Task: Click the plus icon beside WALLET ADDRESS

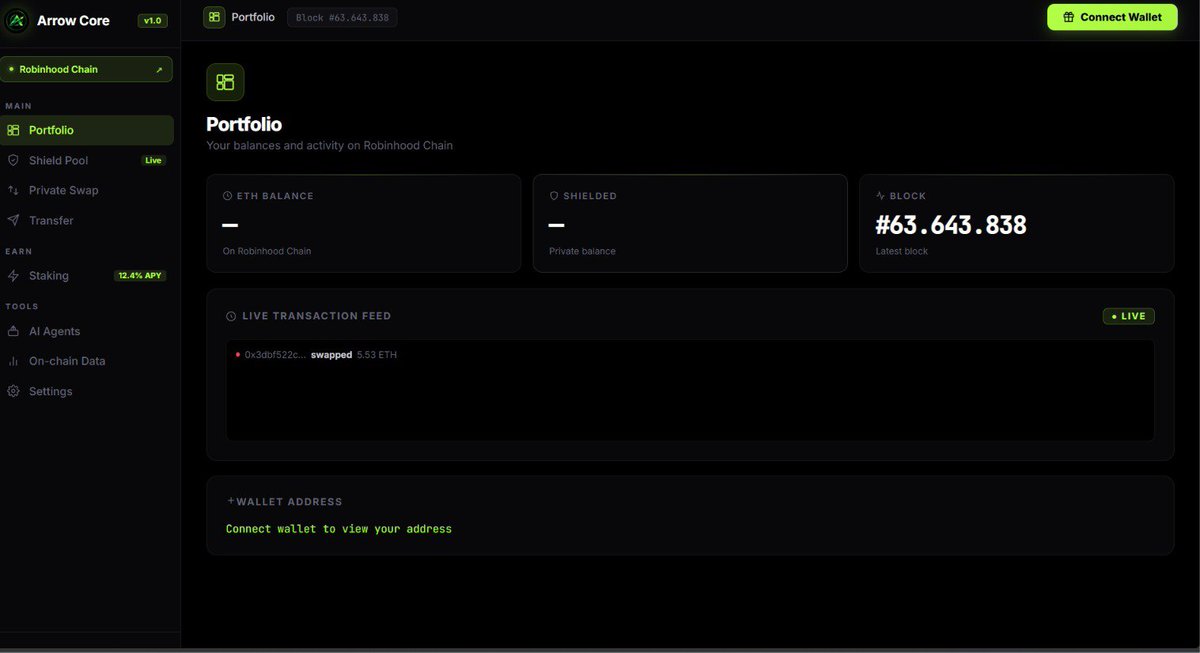Action: click(x=231, y=501)
